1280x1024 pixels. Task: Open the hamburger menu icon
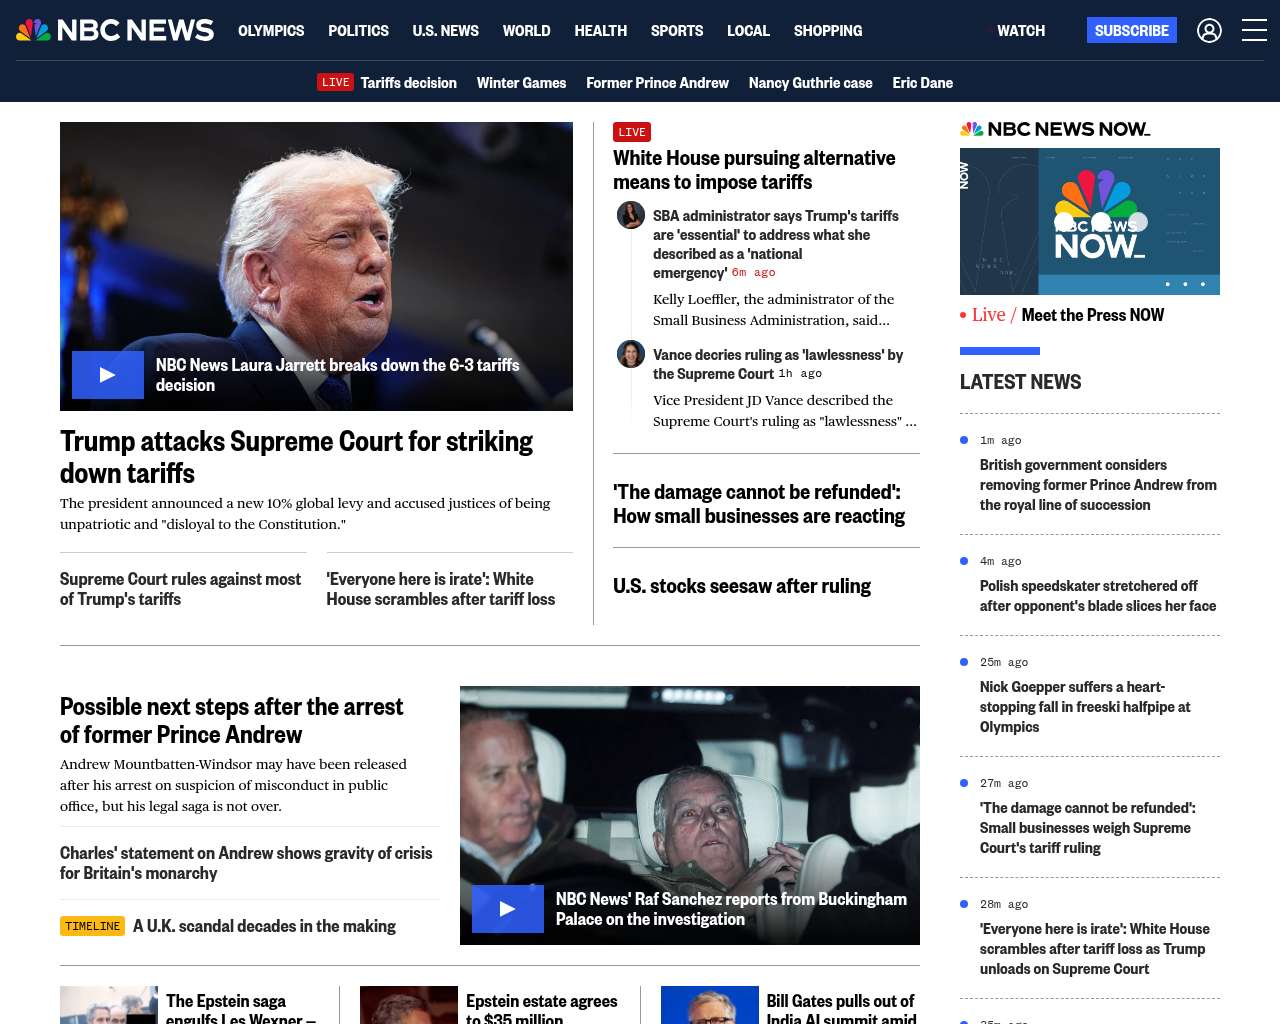pyautogui.click(x=1254, y=31)
